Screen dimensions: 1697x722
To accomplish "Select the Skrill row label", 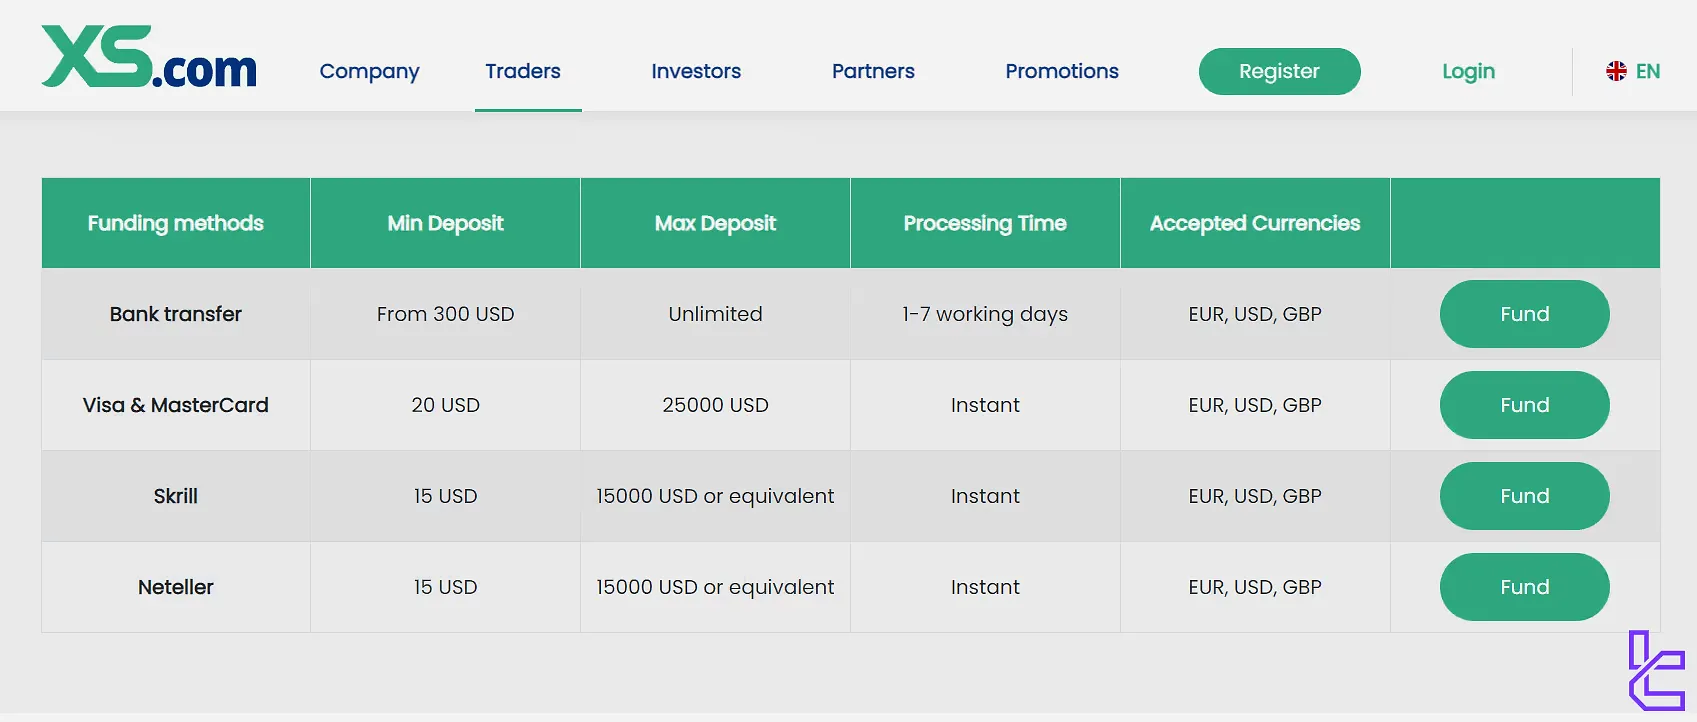I will click(176, 496).
